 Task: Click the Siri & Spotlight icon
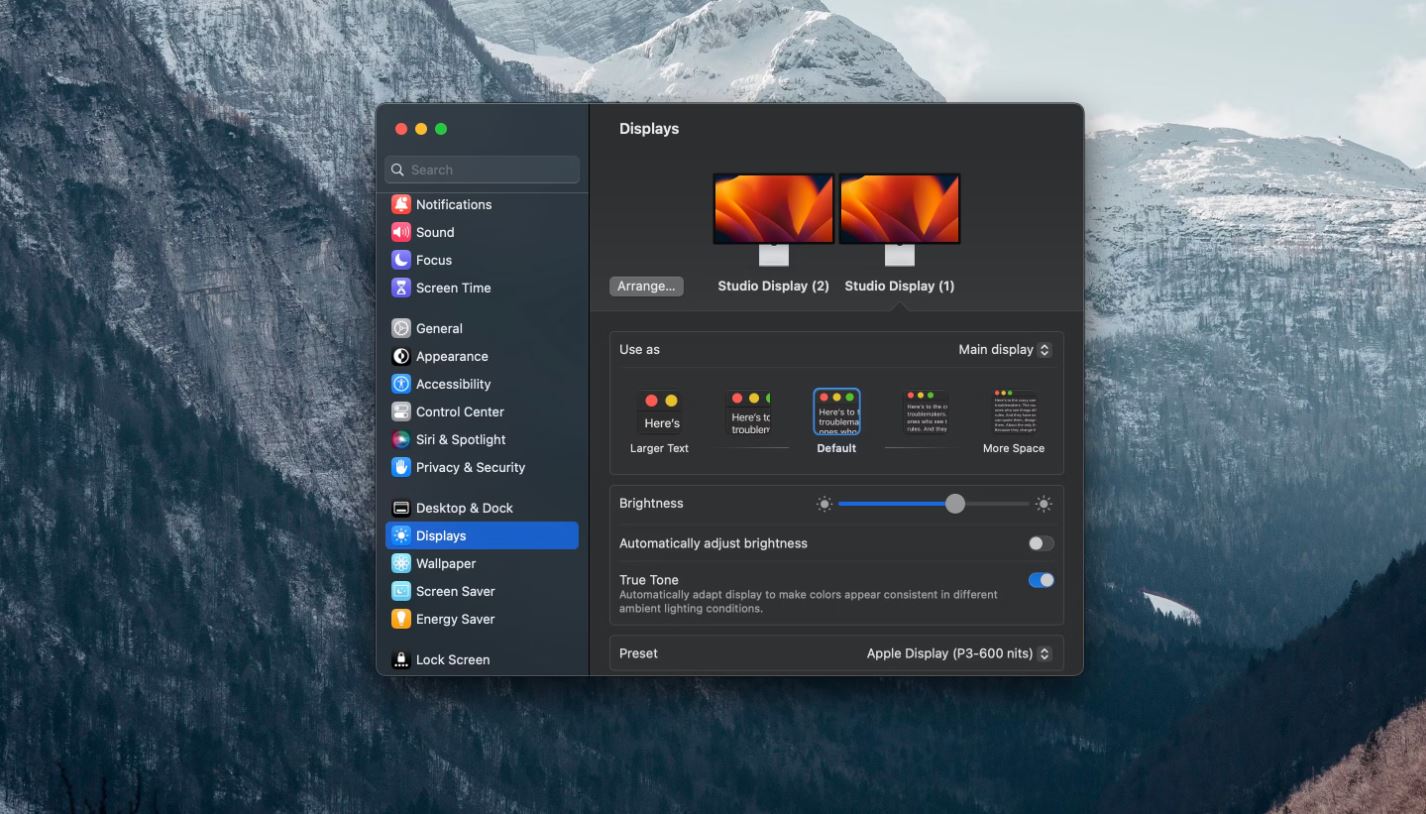point(401,440)
